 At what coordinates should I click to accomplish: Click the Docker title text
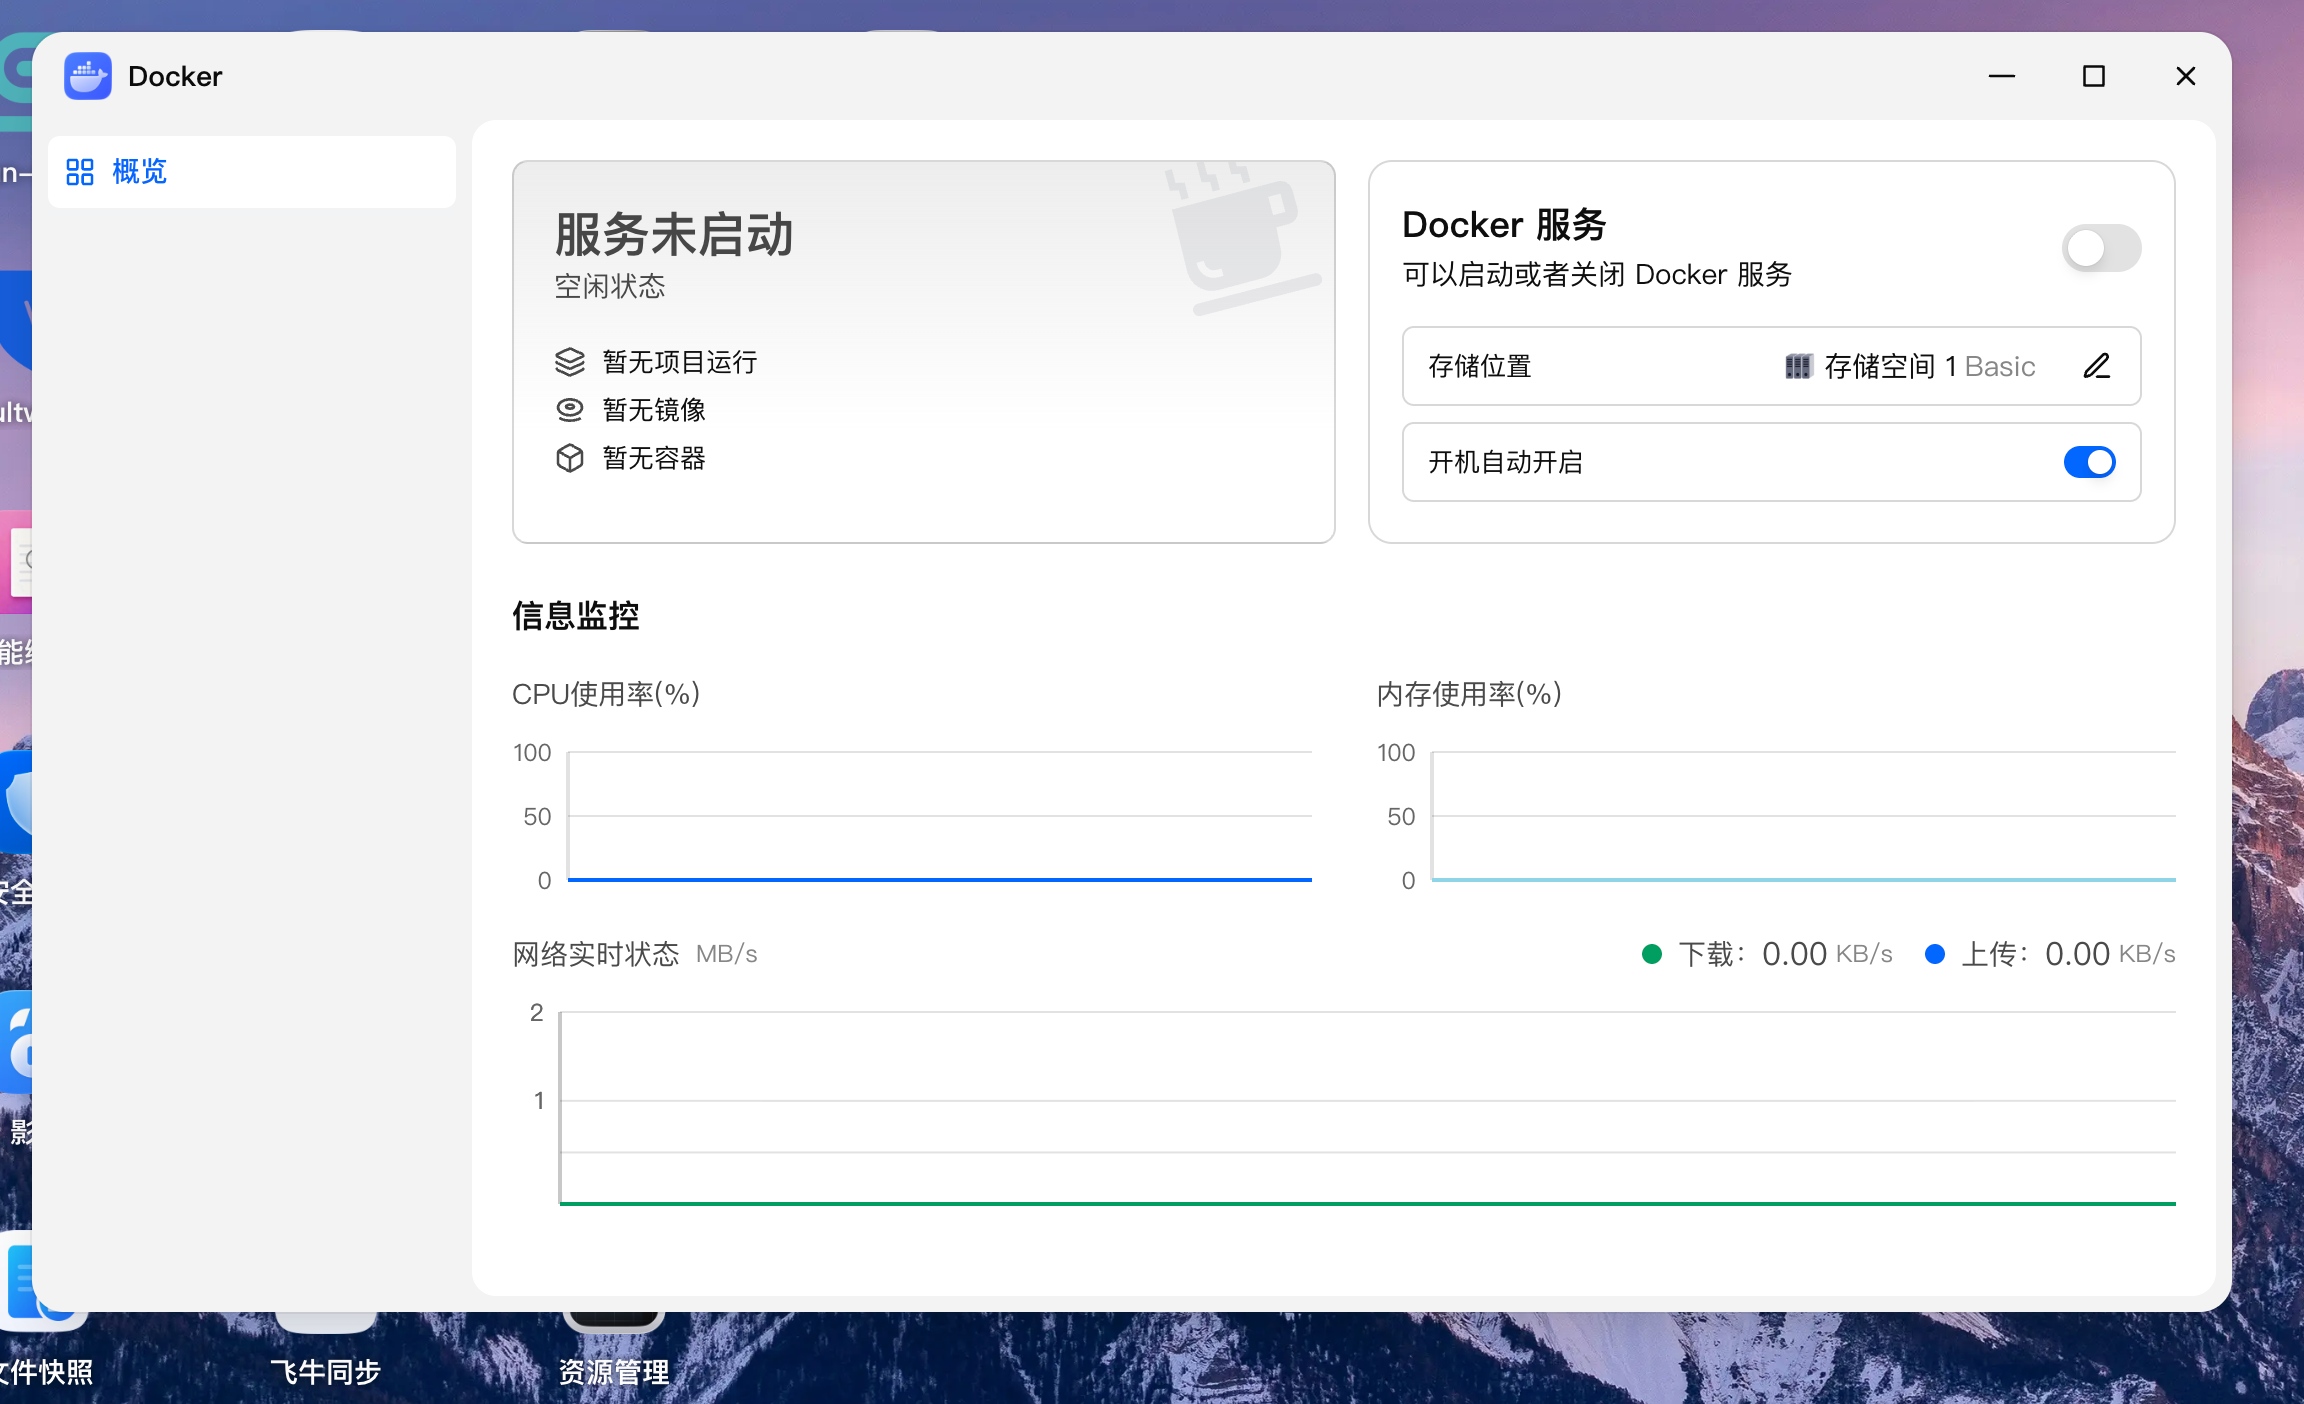click(x=175, y=76)
